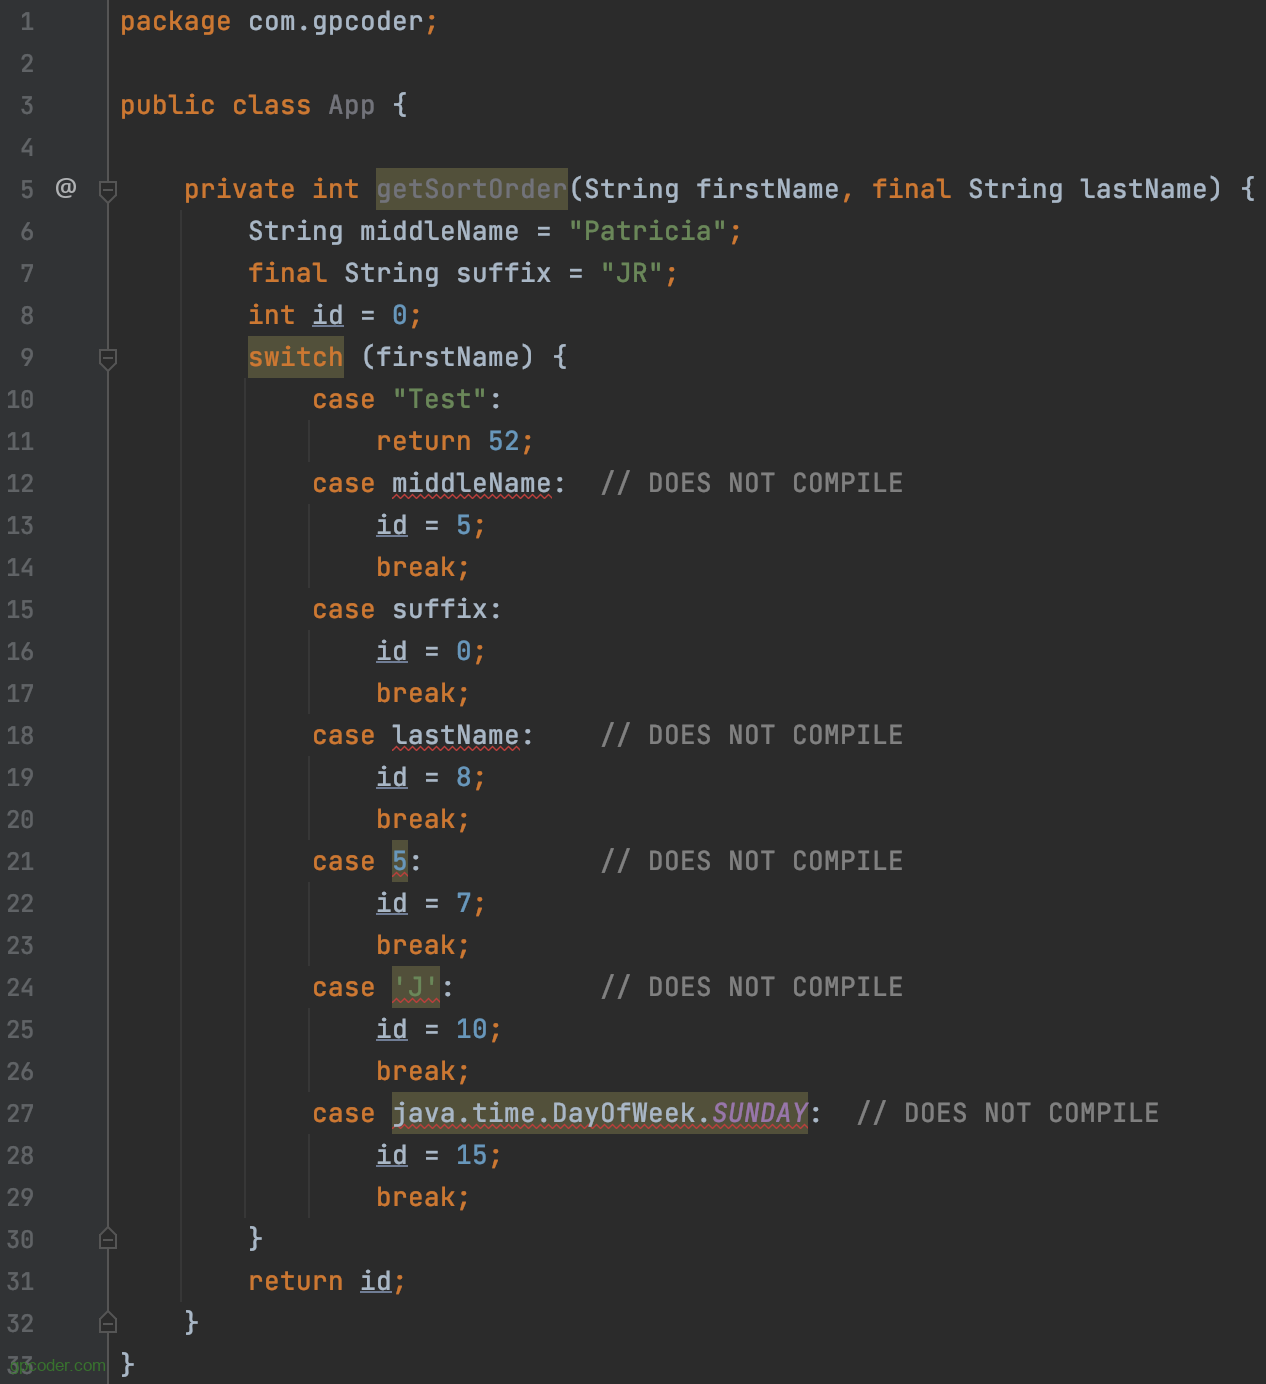Click the line number 1 in the gutter
The width and height of the screenshot is (1266, 1384).
pyautogui.click(x=27, y=22)
